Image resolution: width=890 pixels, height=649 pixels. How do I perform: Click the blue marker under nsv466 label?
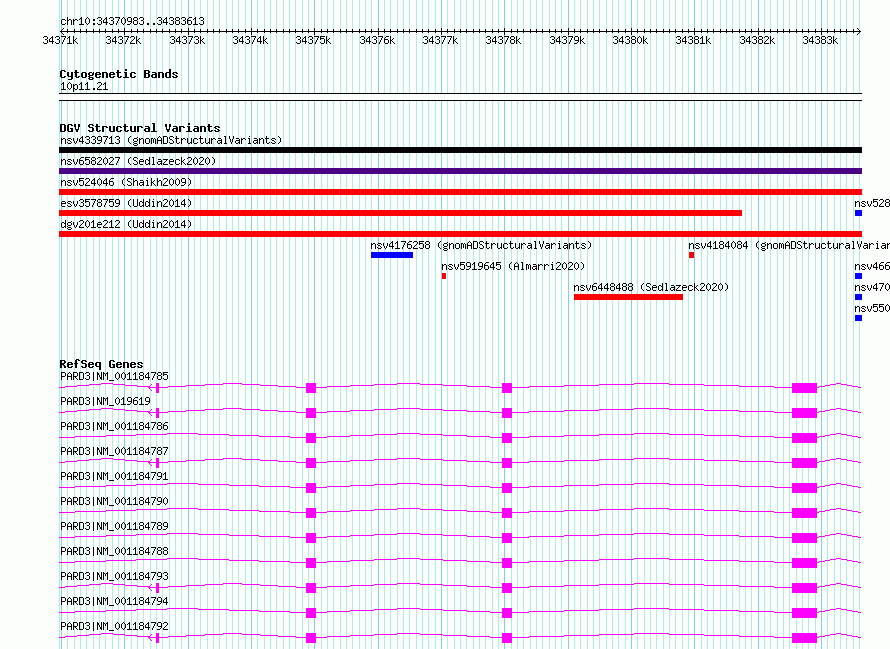(858, 276)
